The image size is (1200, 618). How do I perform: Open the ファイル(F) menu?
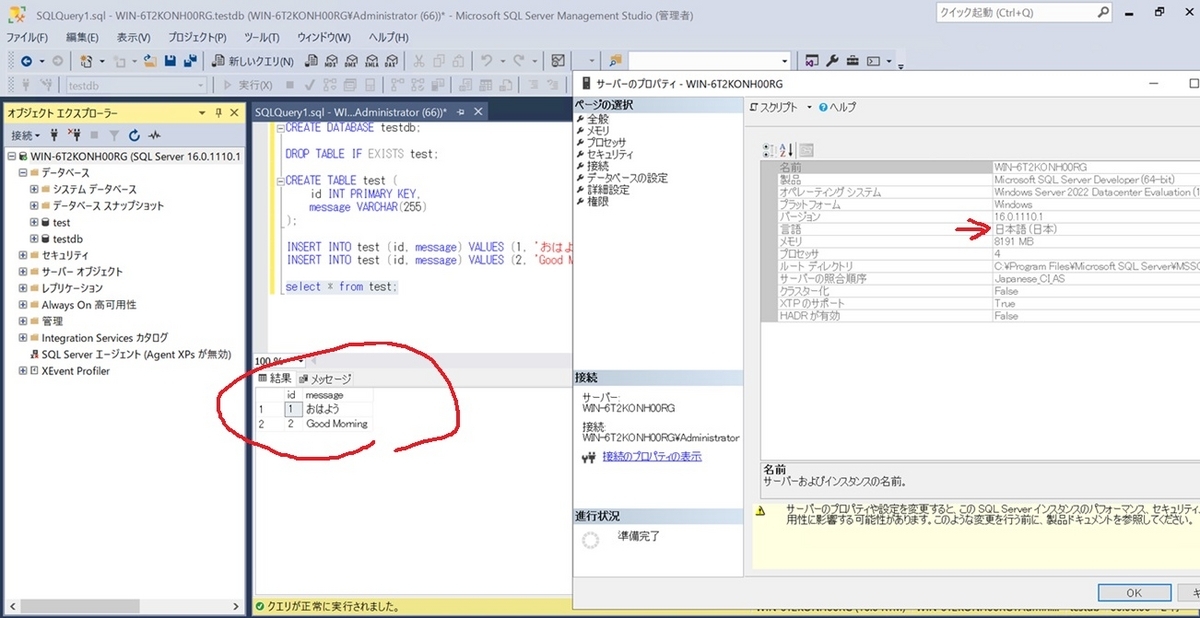[x=28, y=37]
